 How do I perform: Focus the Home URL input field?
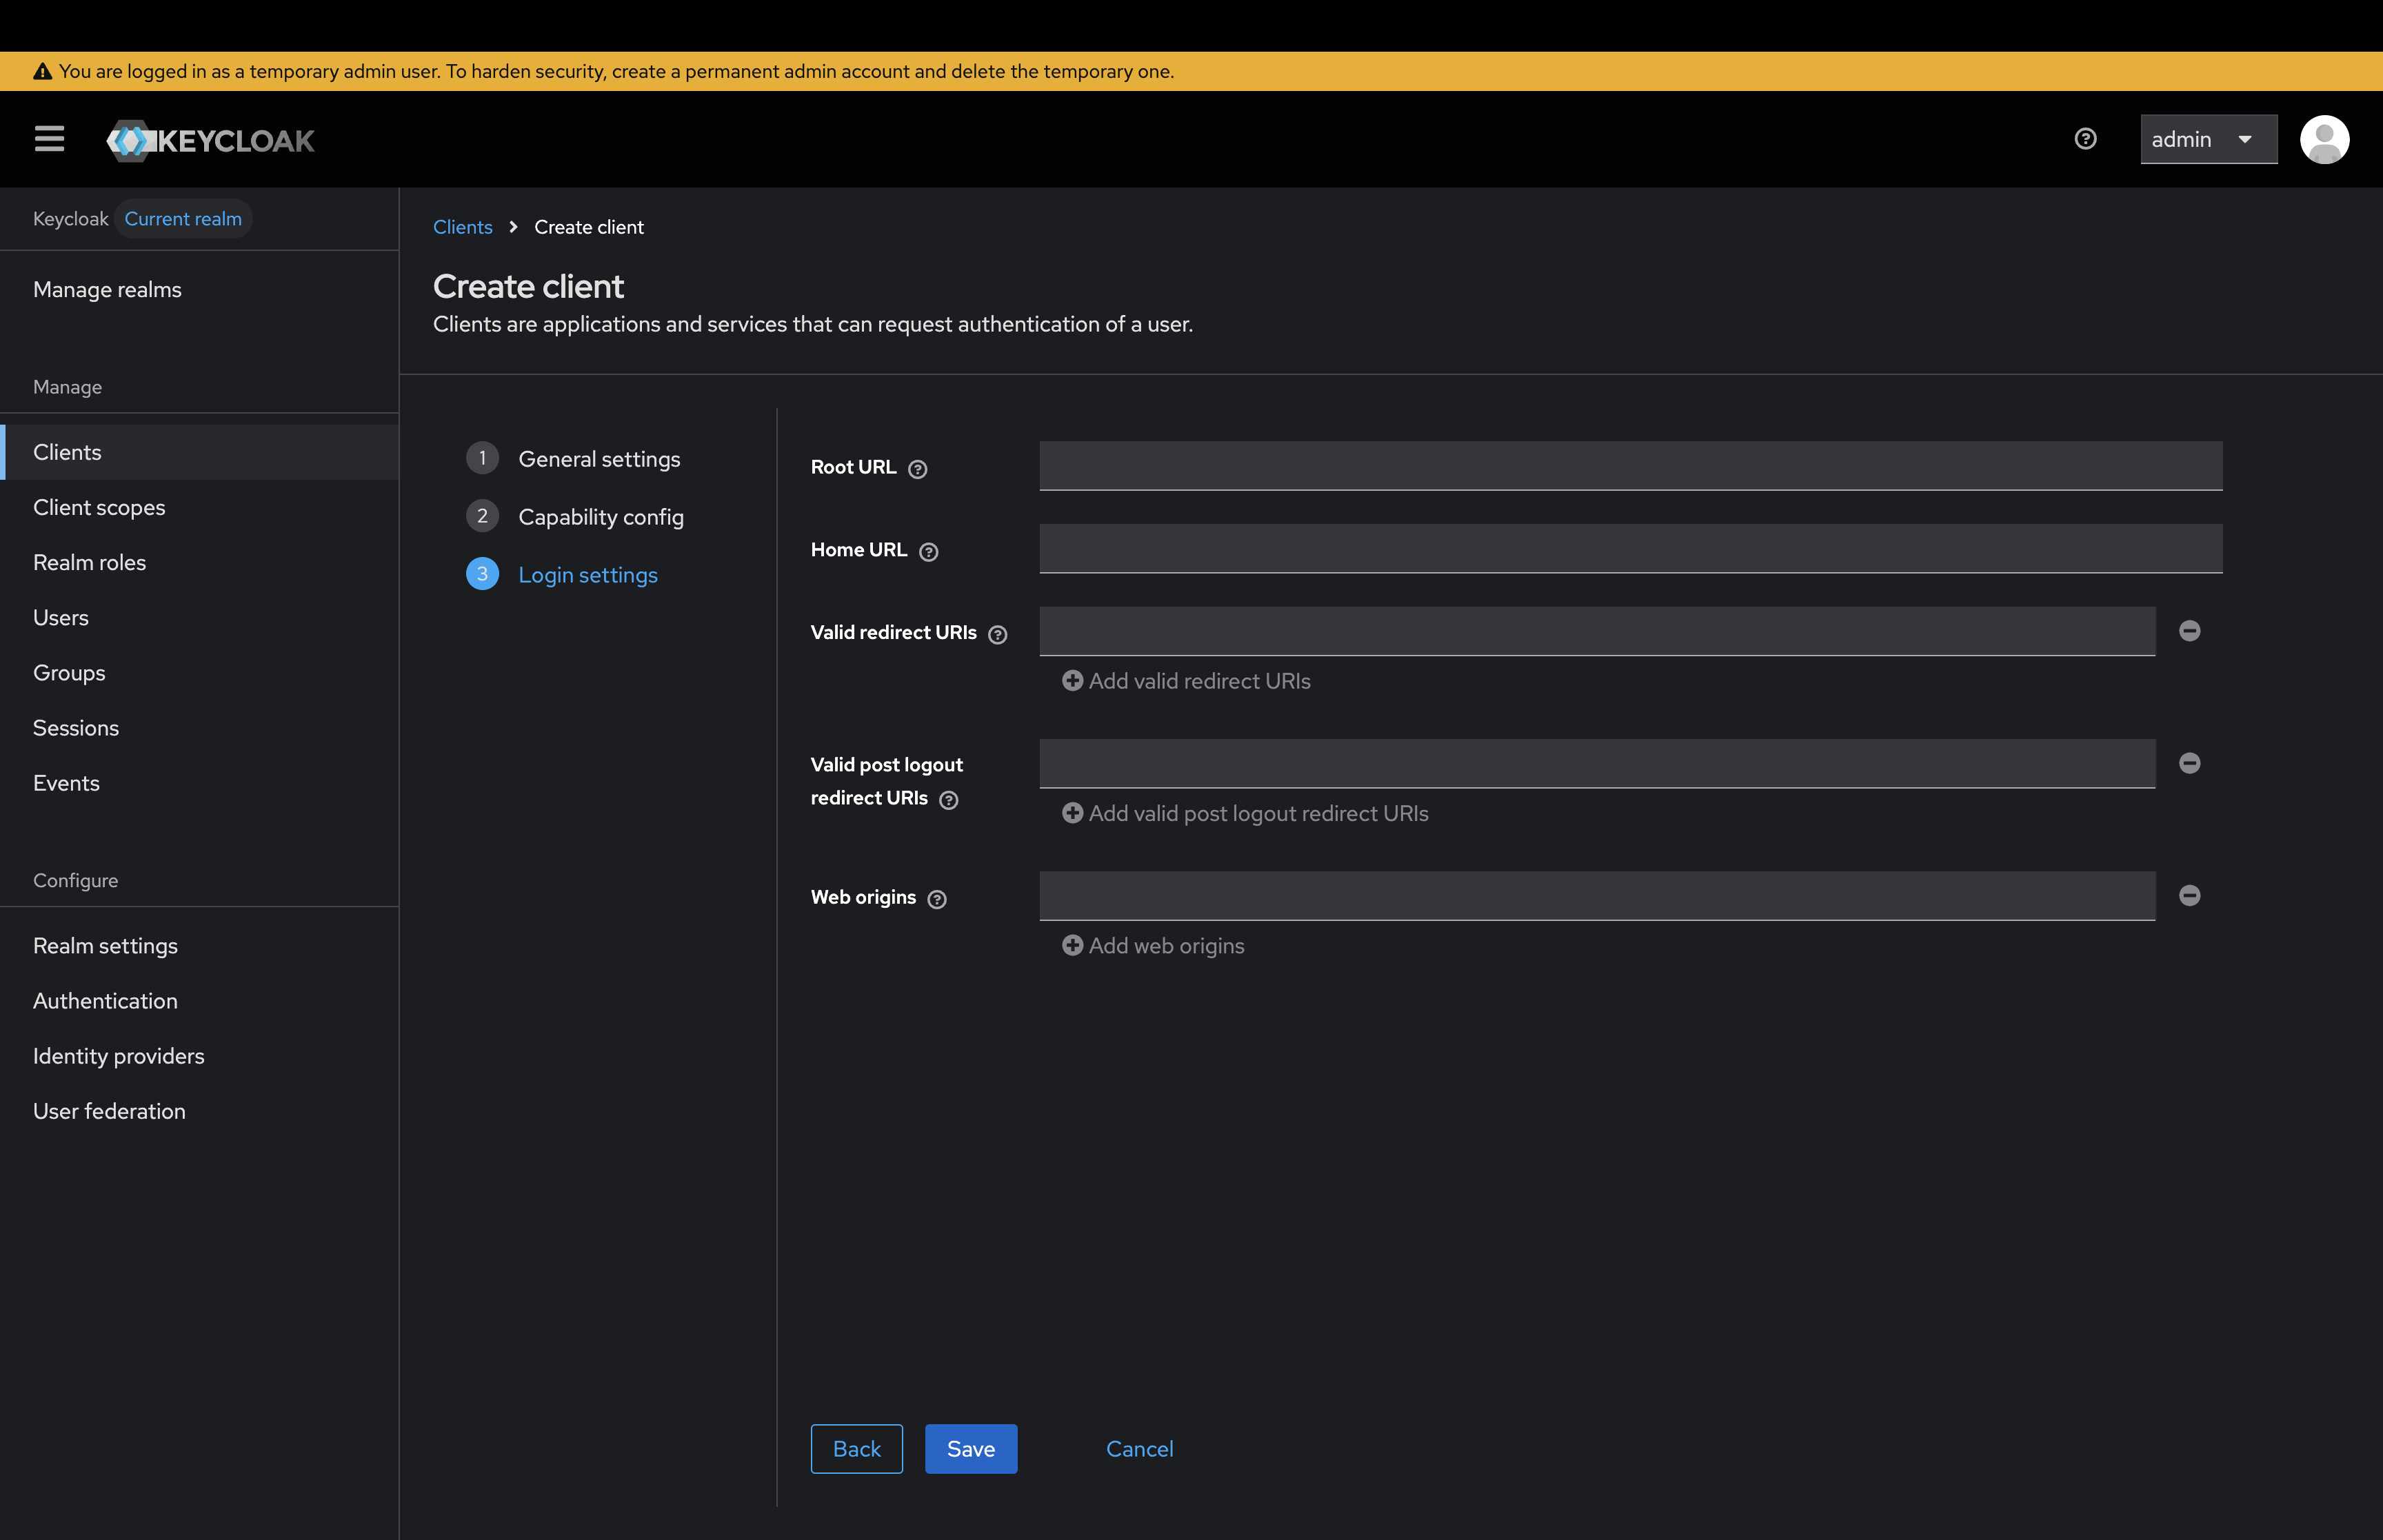click(x=1630, y=549)
